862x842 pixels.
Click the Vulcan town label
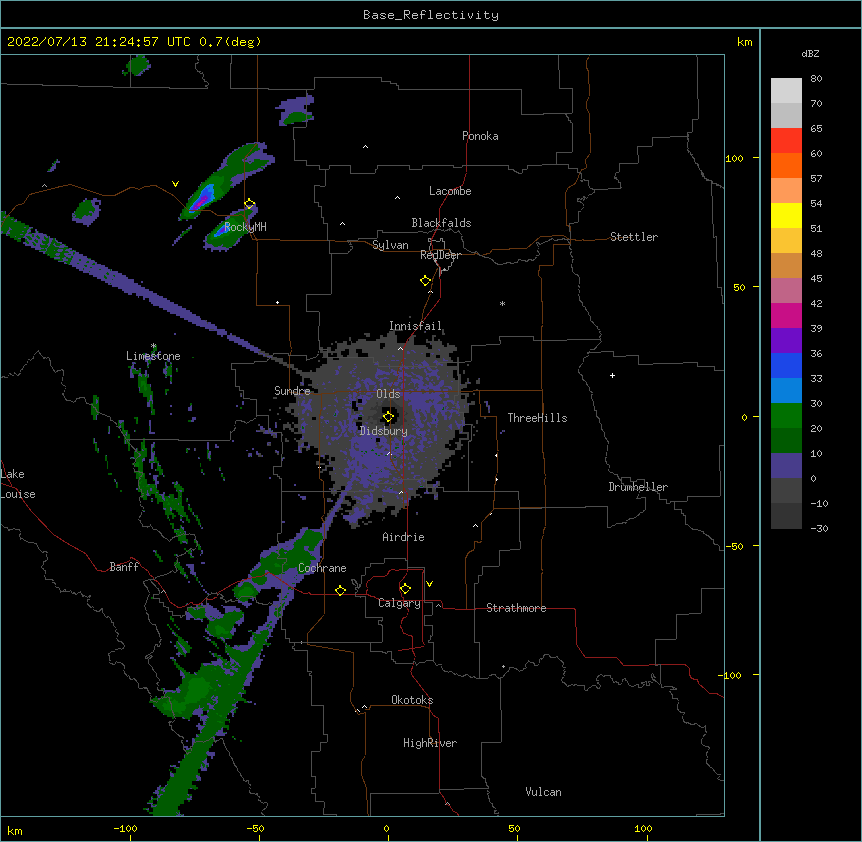(543, 792)
